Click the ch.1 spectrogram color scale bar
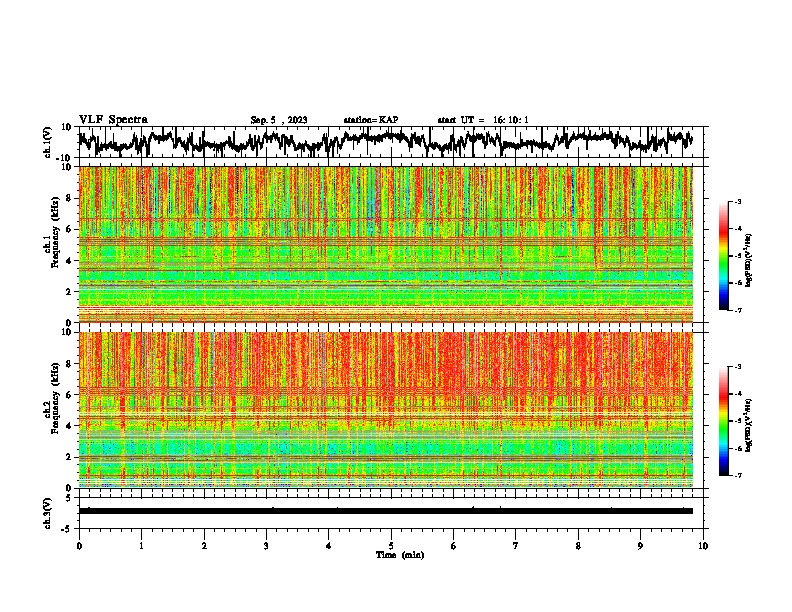This screenshot has width=792, height=612. tap(723, 256)
